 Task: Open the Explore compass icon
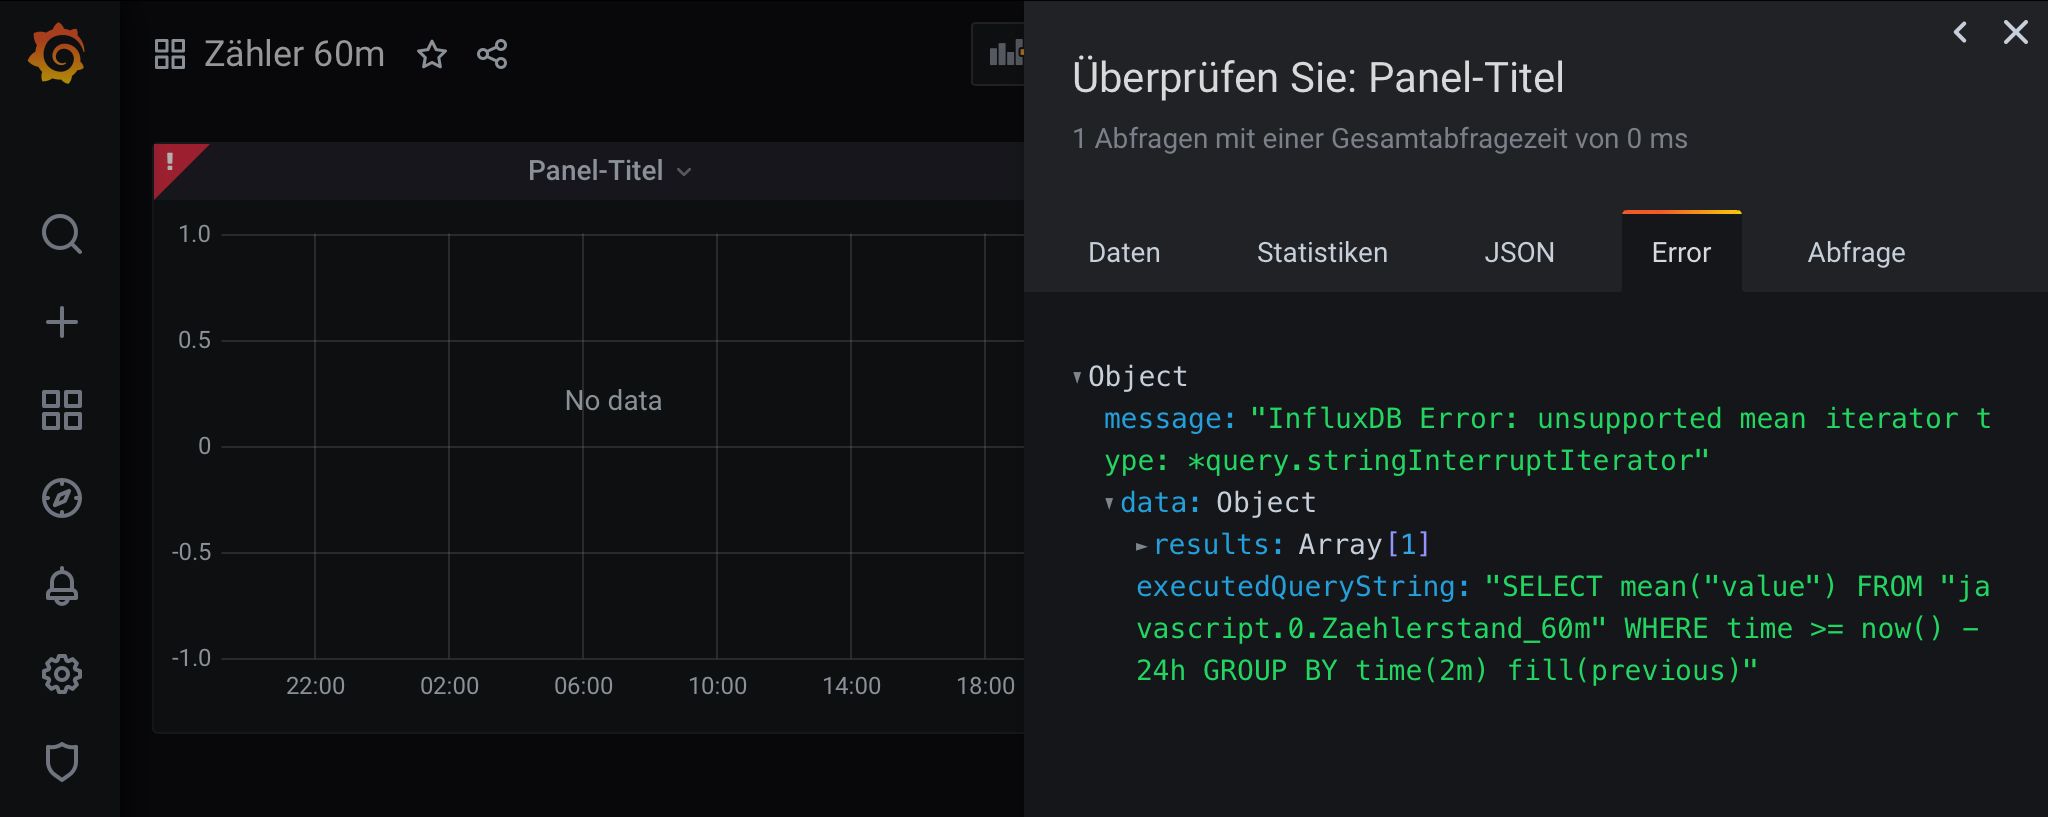pyautogui.click(x=61, y=498)
